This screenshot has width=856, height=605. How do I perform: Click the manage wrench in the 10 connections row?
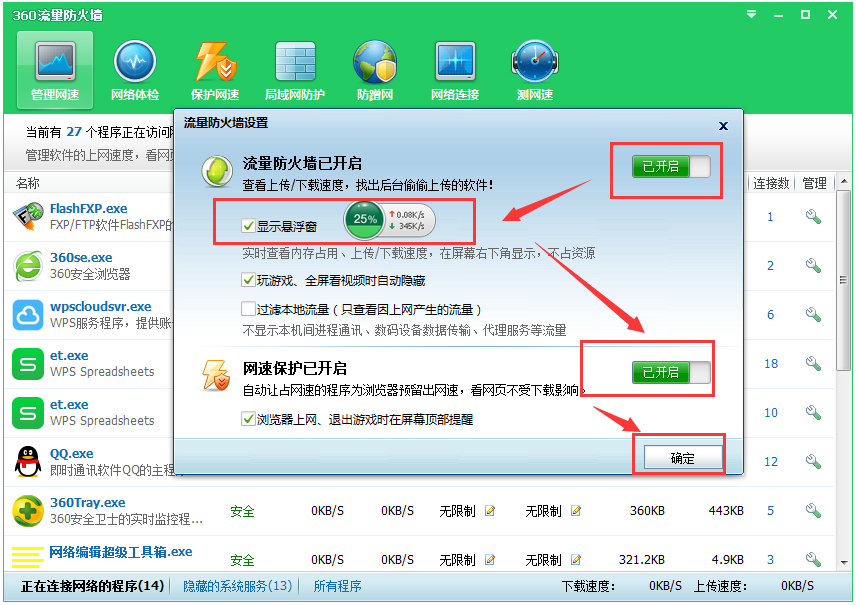pyautogui.click(x=813, y=413)
